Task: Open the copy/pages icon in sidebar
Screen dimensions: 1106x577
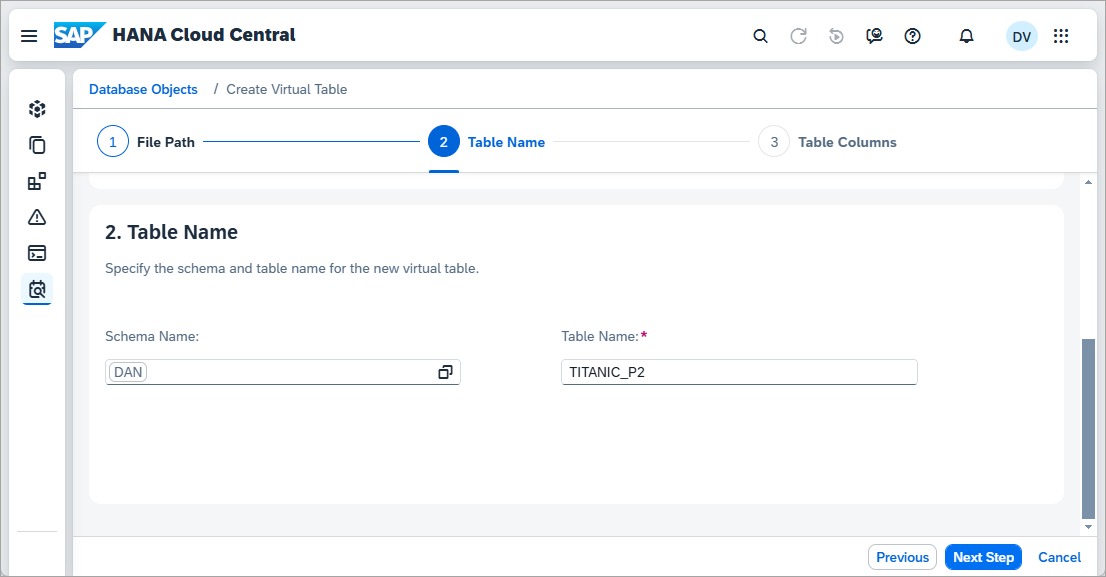Action: tap(37, 145)
